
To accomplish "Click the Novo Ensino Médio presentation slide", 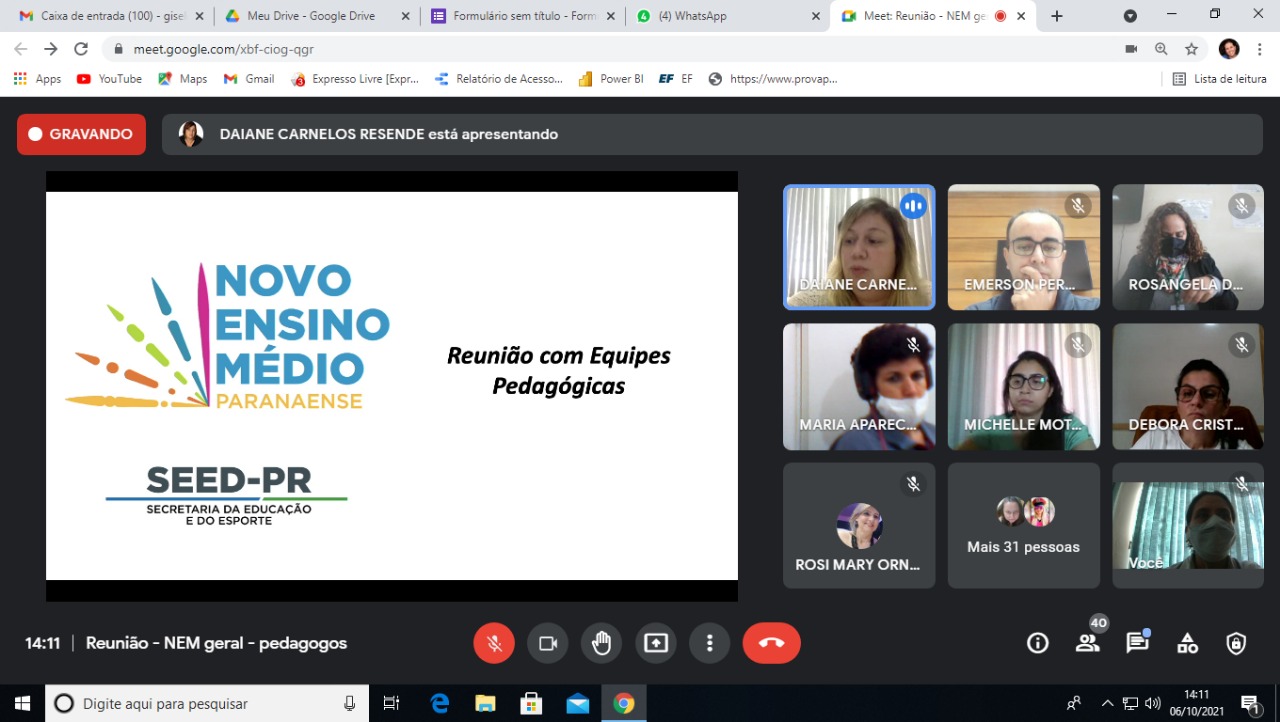I will pyautogui.click(x=392, y=386).
